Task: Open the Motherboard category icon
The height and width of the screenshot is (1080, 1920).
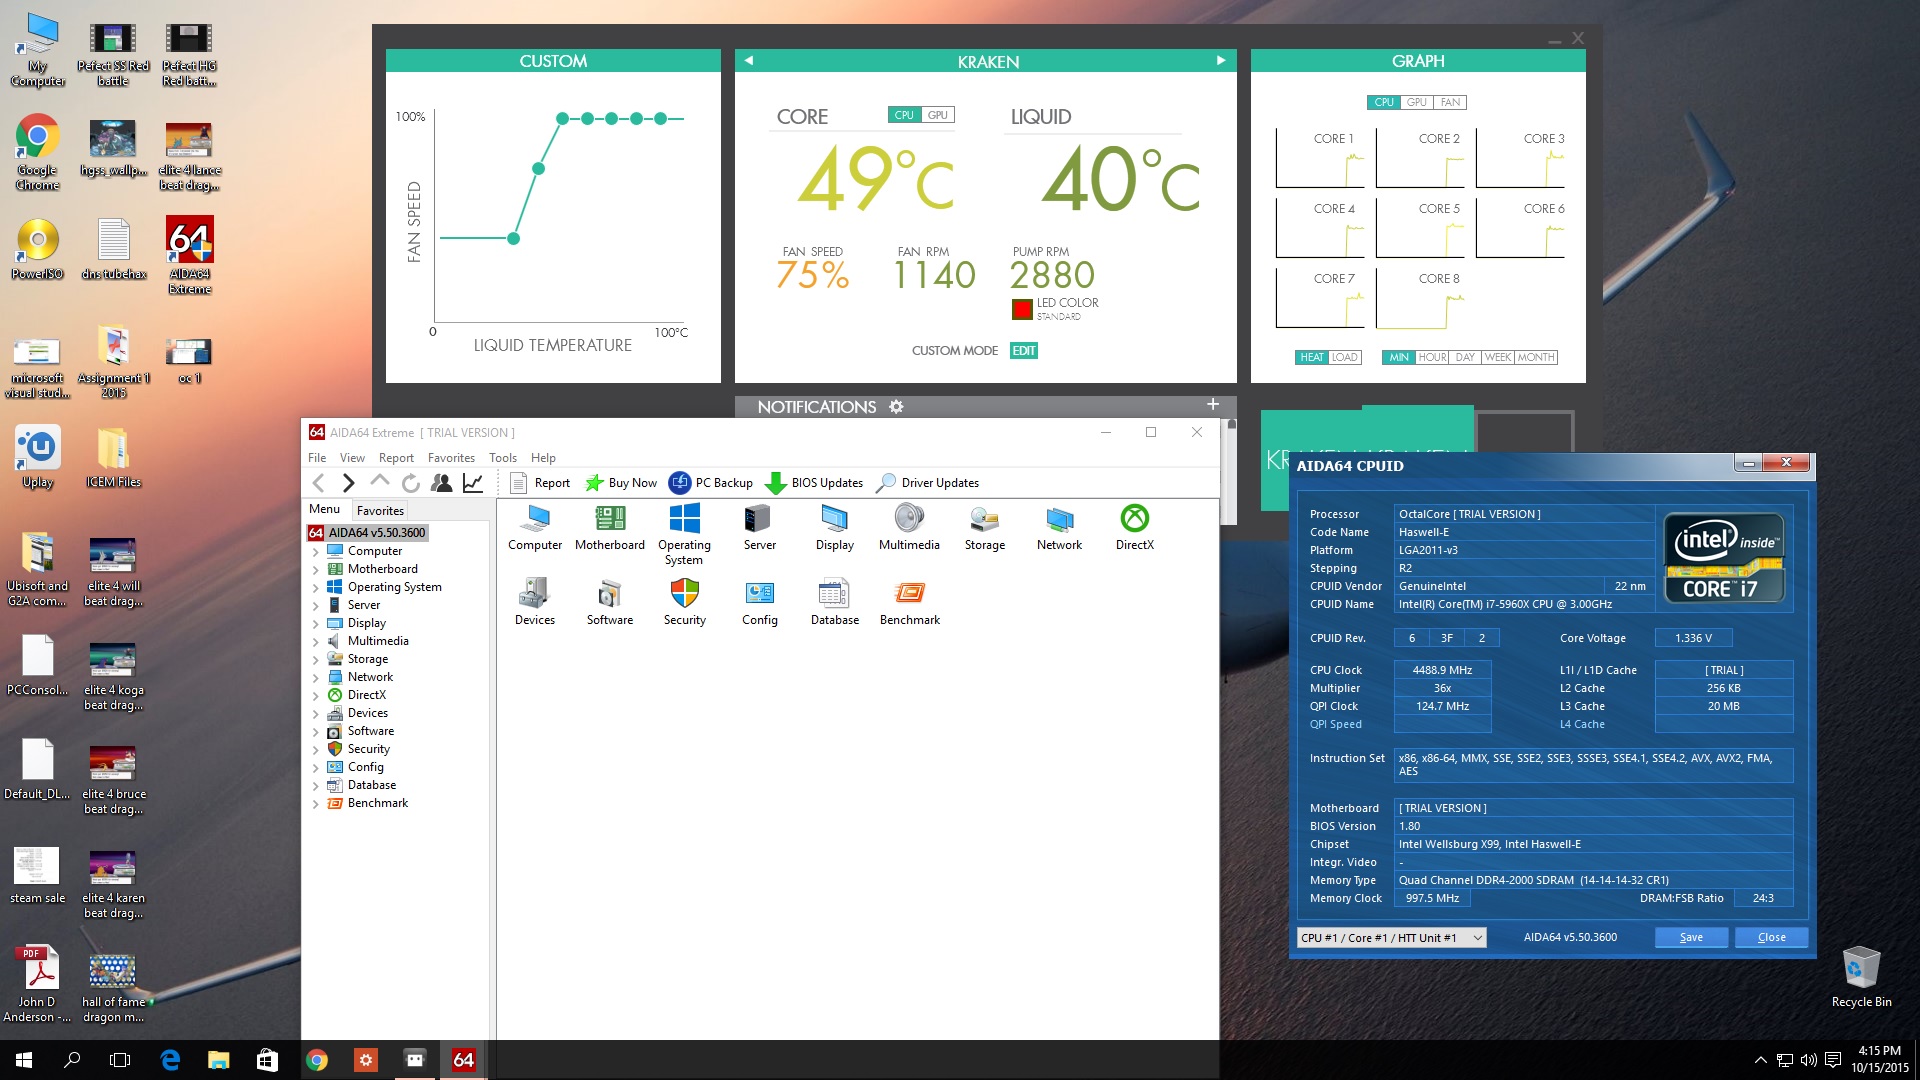Action: 610,527
